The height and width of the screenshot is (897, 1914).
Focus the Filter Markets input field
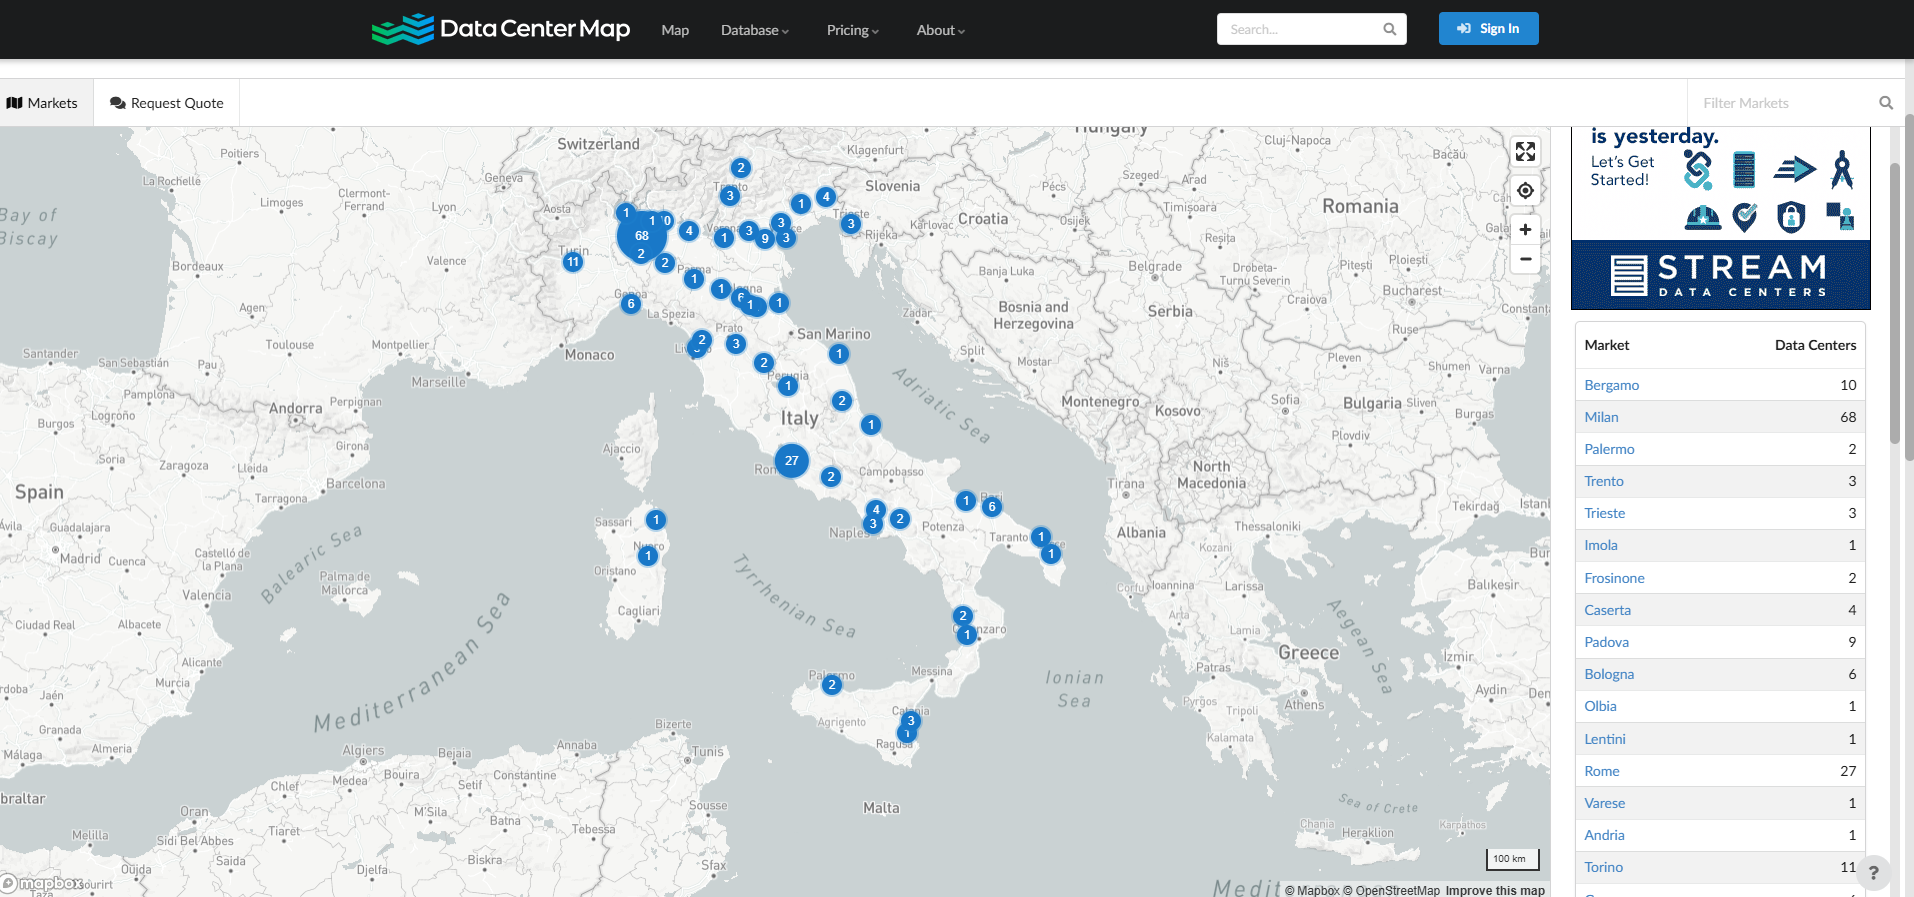coord(1780,103)
